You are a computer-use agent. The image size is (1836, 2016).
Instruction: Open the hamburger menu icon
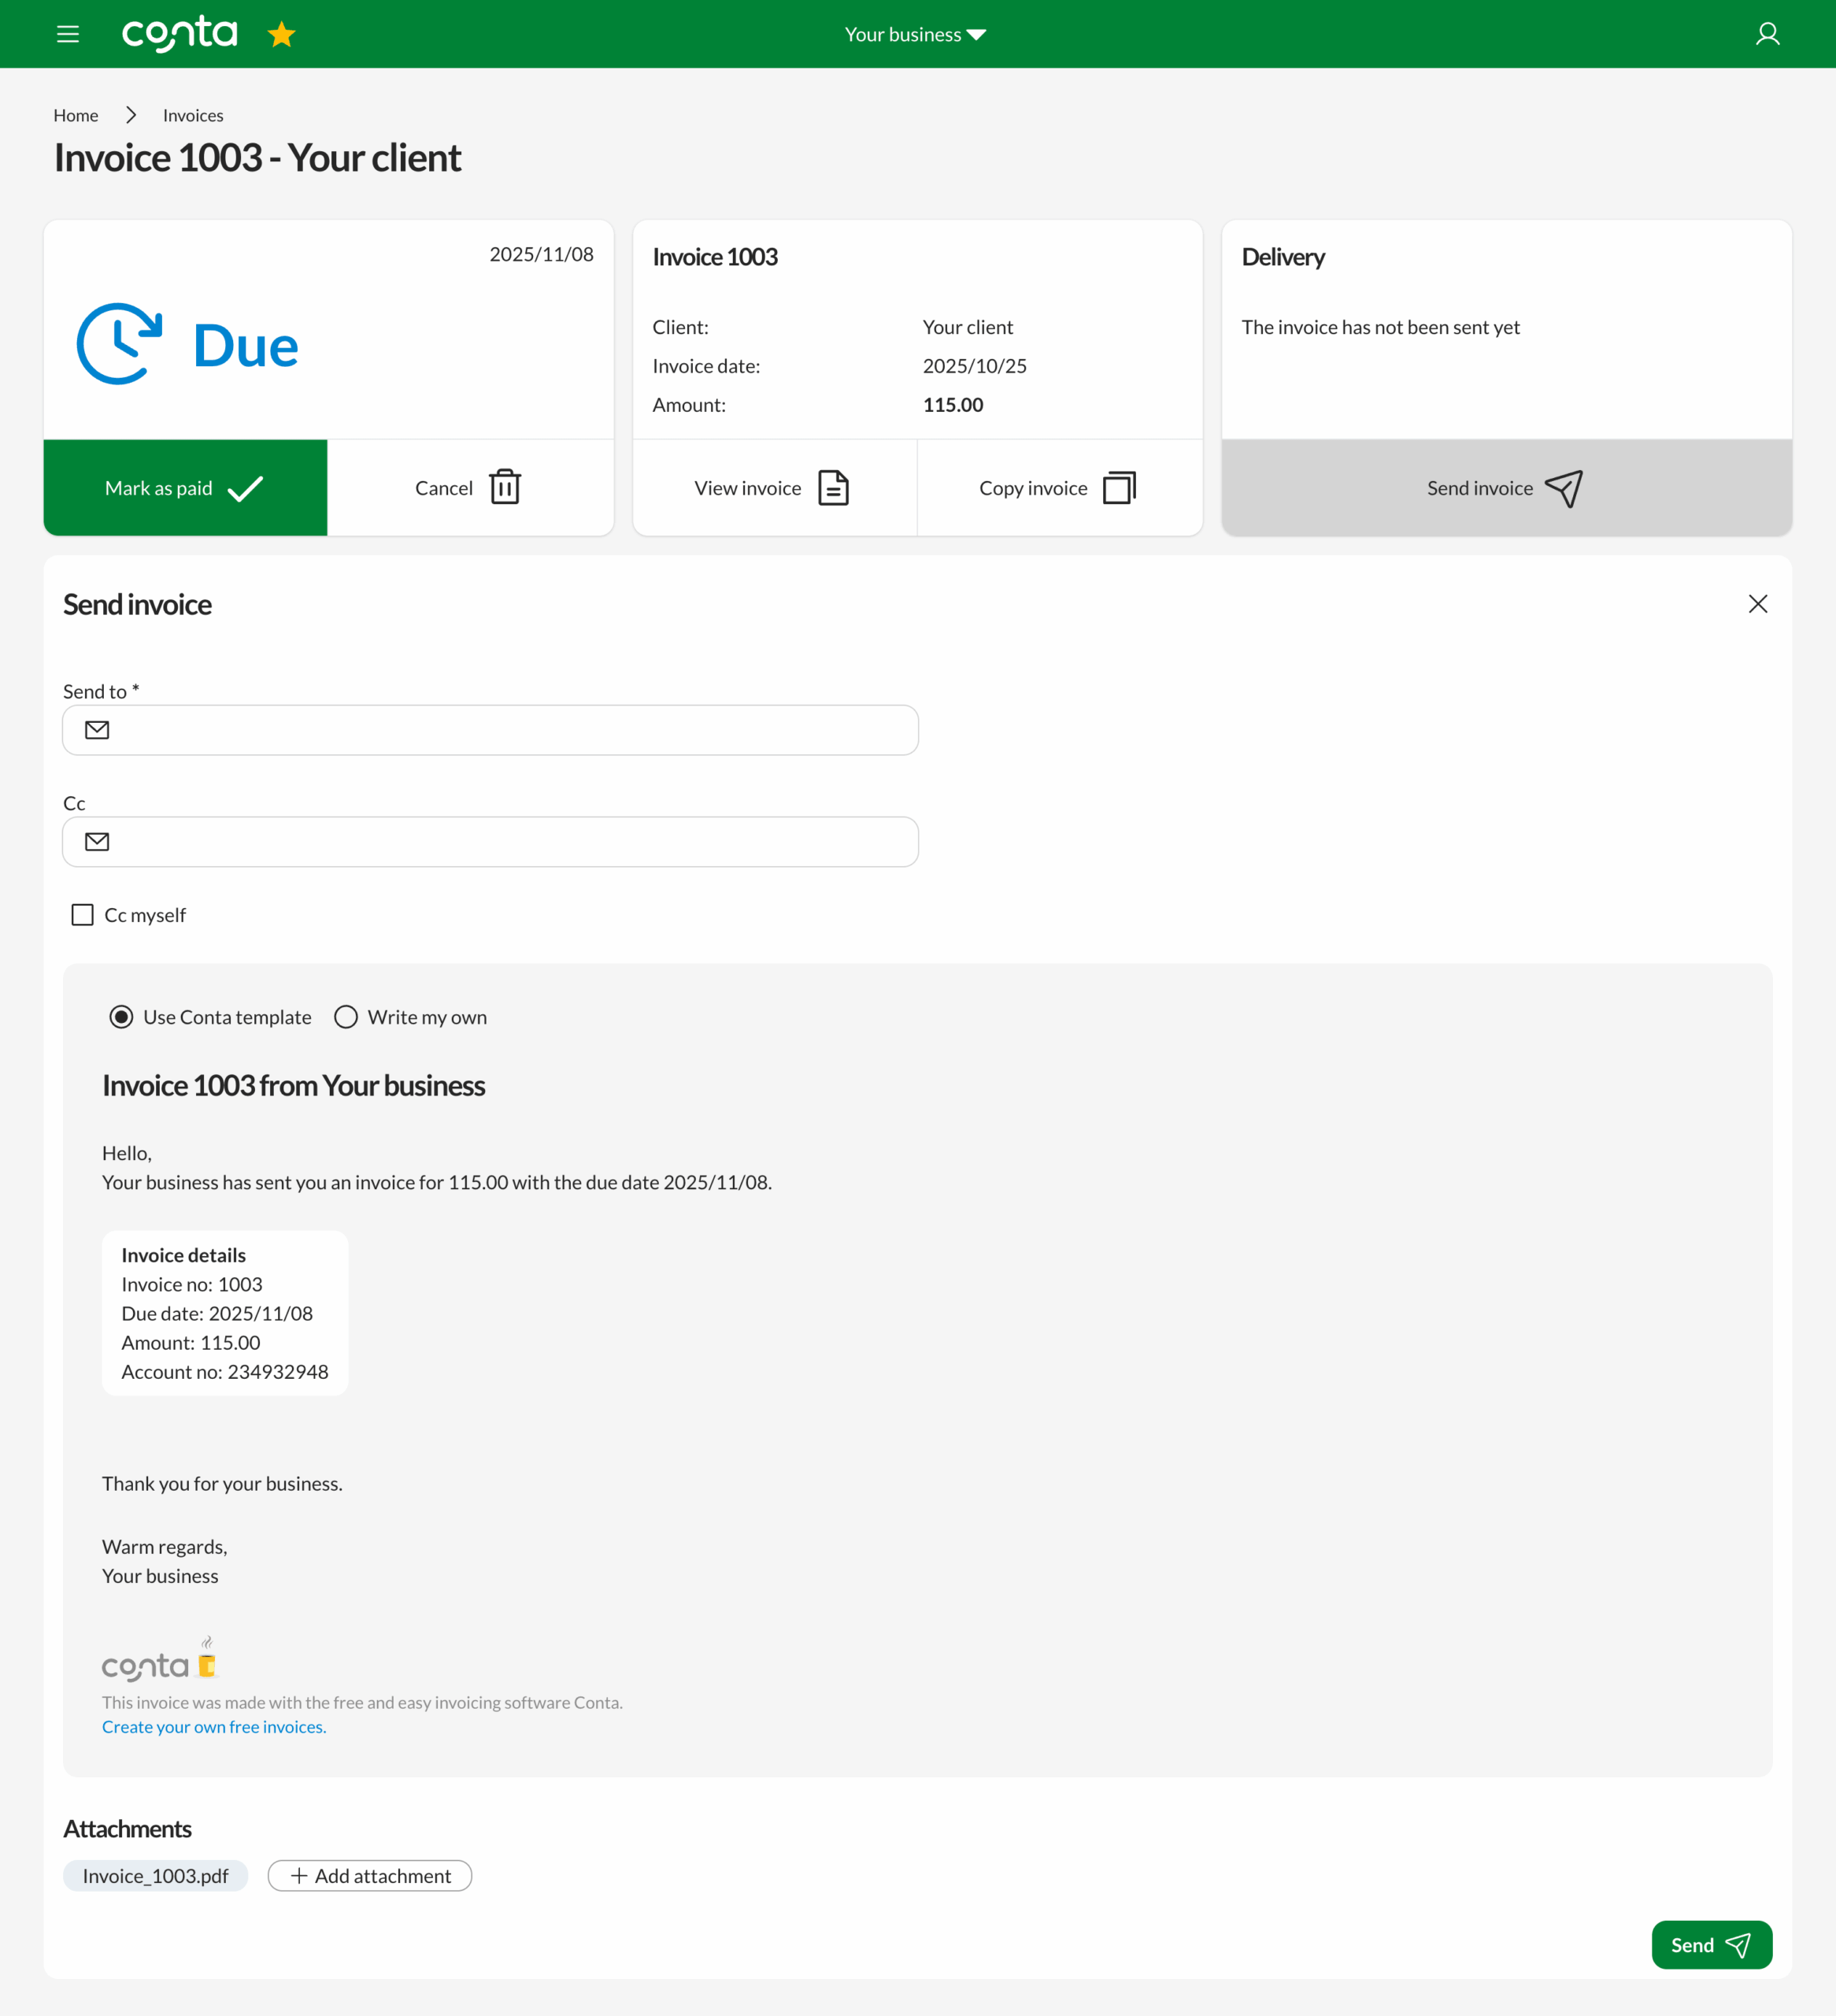[x=67, y=34]
